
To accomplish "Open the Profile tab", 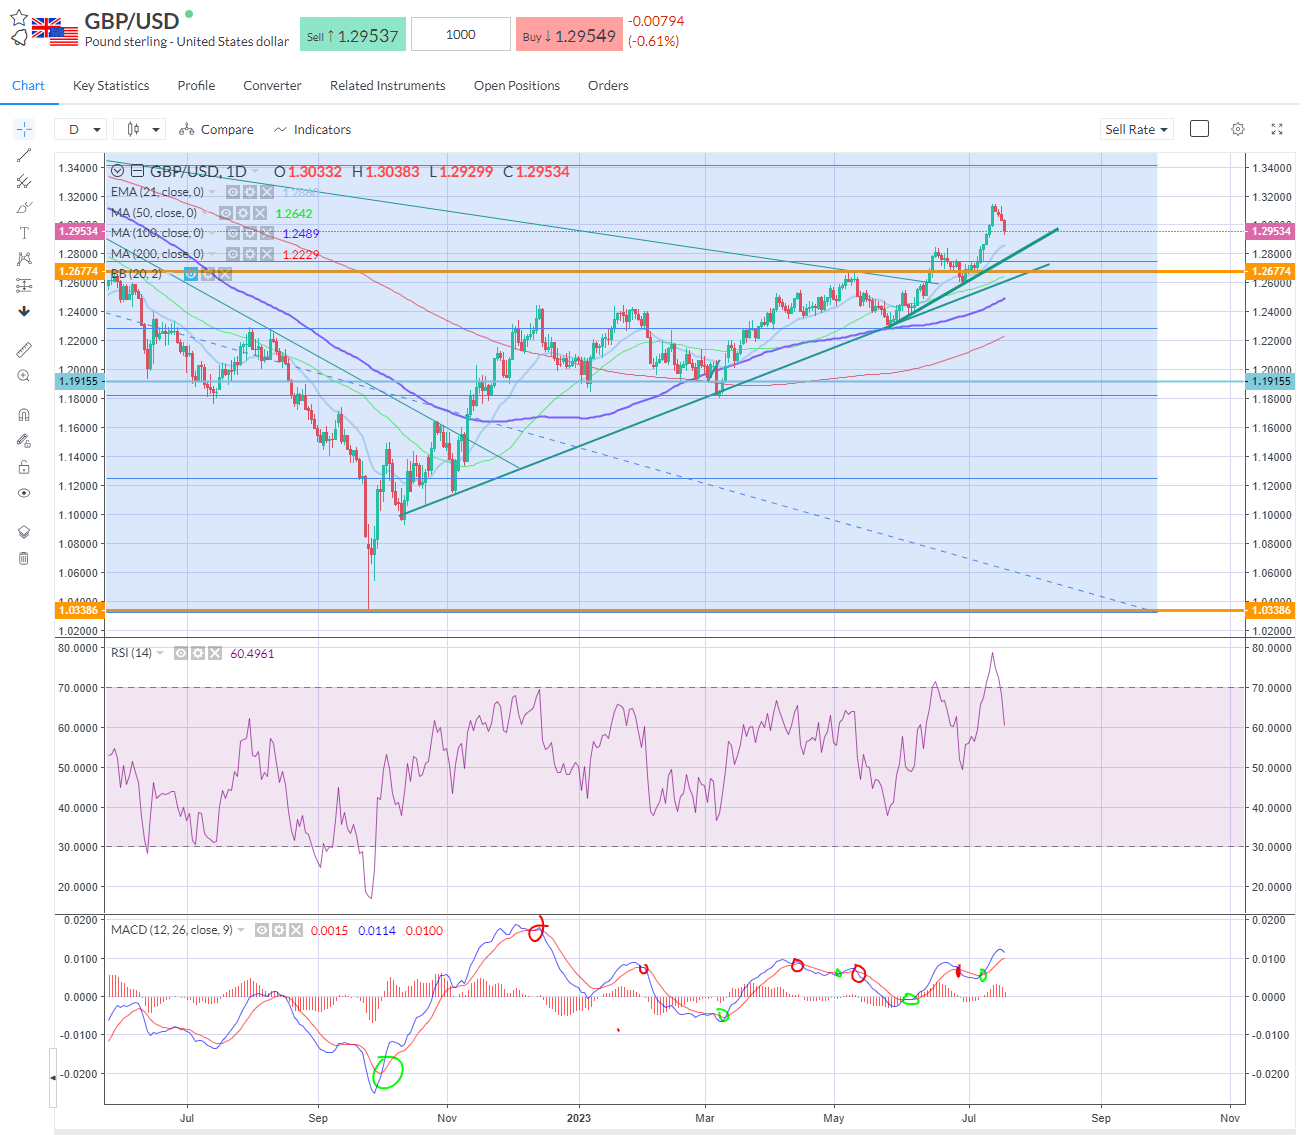I will click(x=196, y=85).
